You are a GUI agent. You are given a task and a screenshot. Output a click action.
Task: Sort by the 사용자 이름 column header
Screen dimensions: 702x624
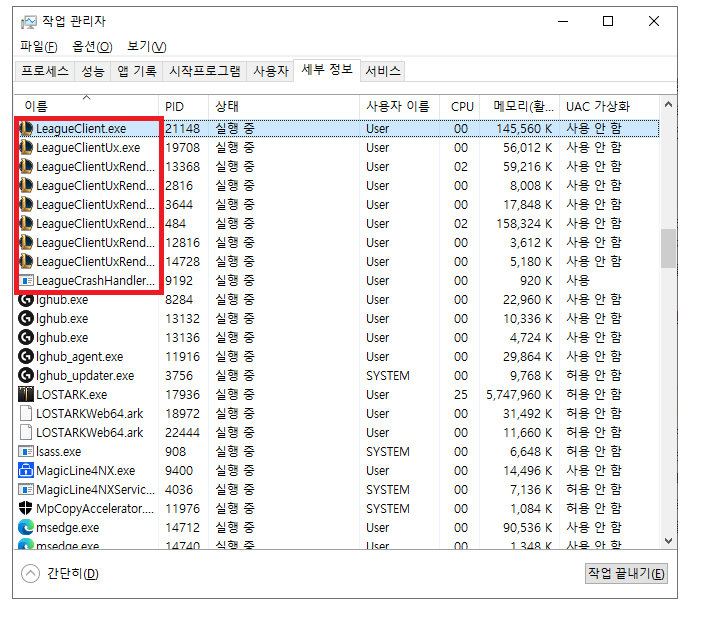click(399, 107)
